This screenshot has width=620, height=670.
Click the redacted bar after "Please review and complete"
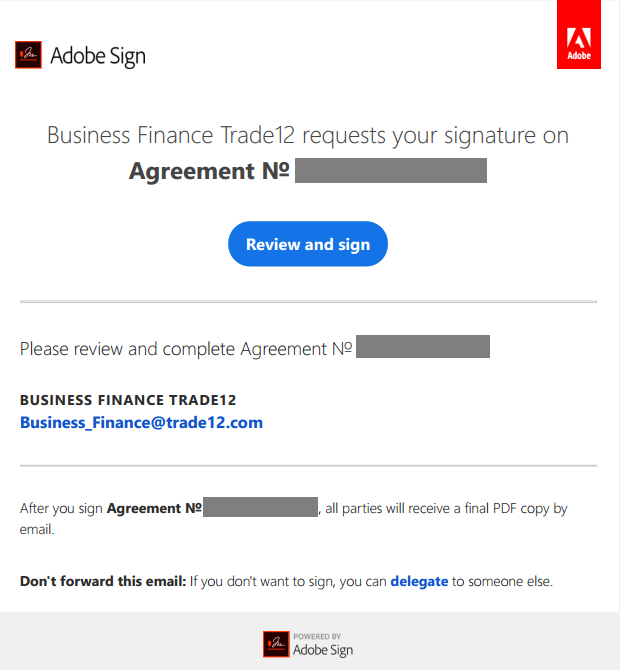[x=423, y=347]
